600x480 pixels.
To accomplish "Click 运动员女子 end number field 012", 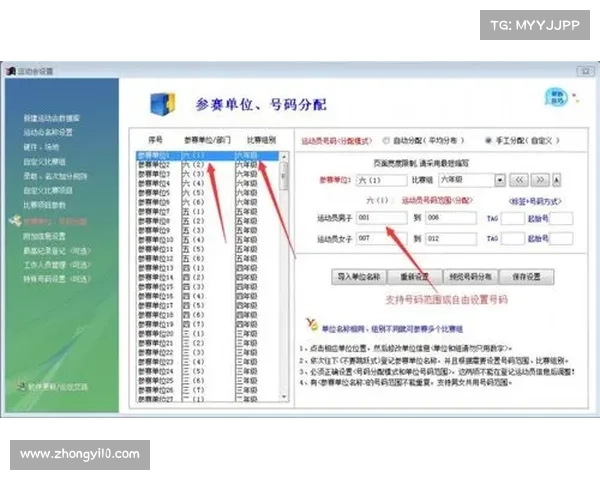I will click(x=451, y=238).
